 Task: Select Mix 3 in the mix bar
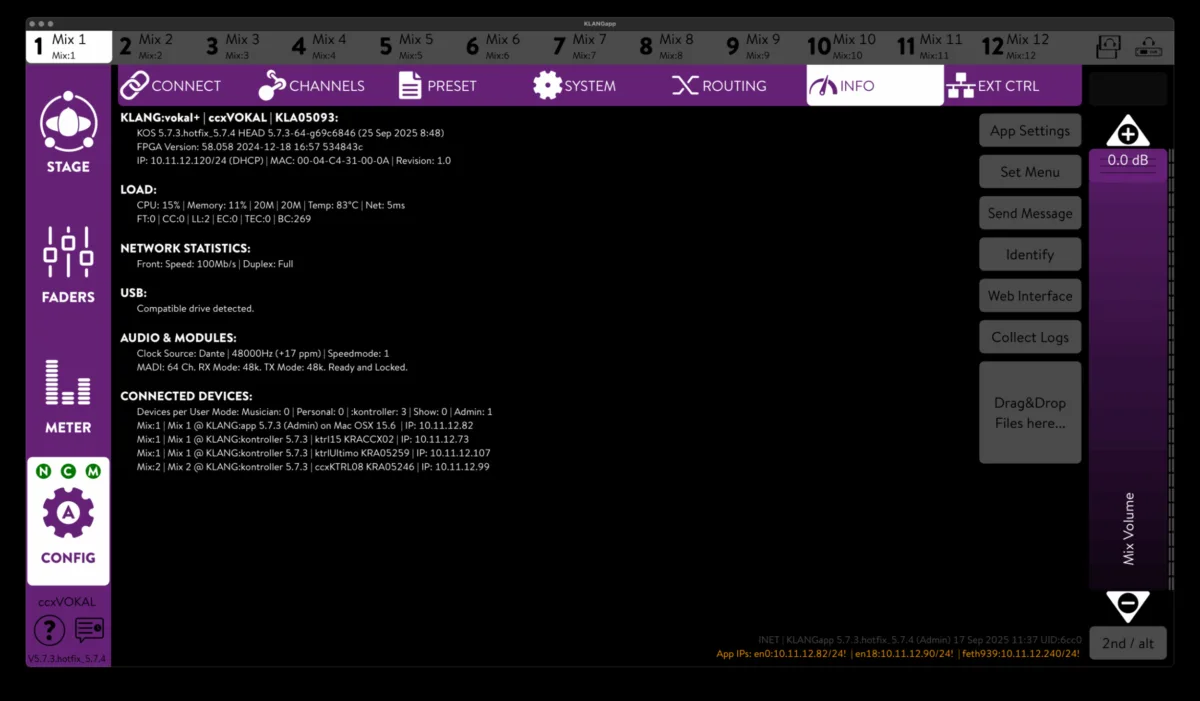pos(243,46)
